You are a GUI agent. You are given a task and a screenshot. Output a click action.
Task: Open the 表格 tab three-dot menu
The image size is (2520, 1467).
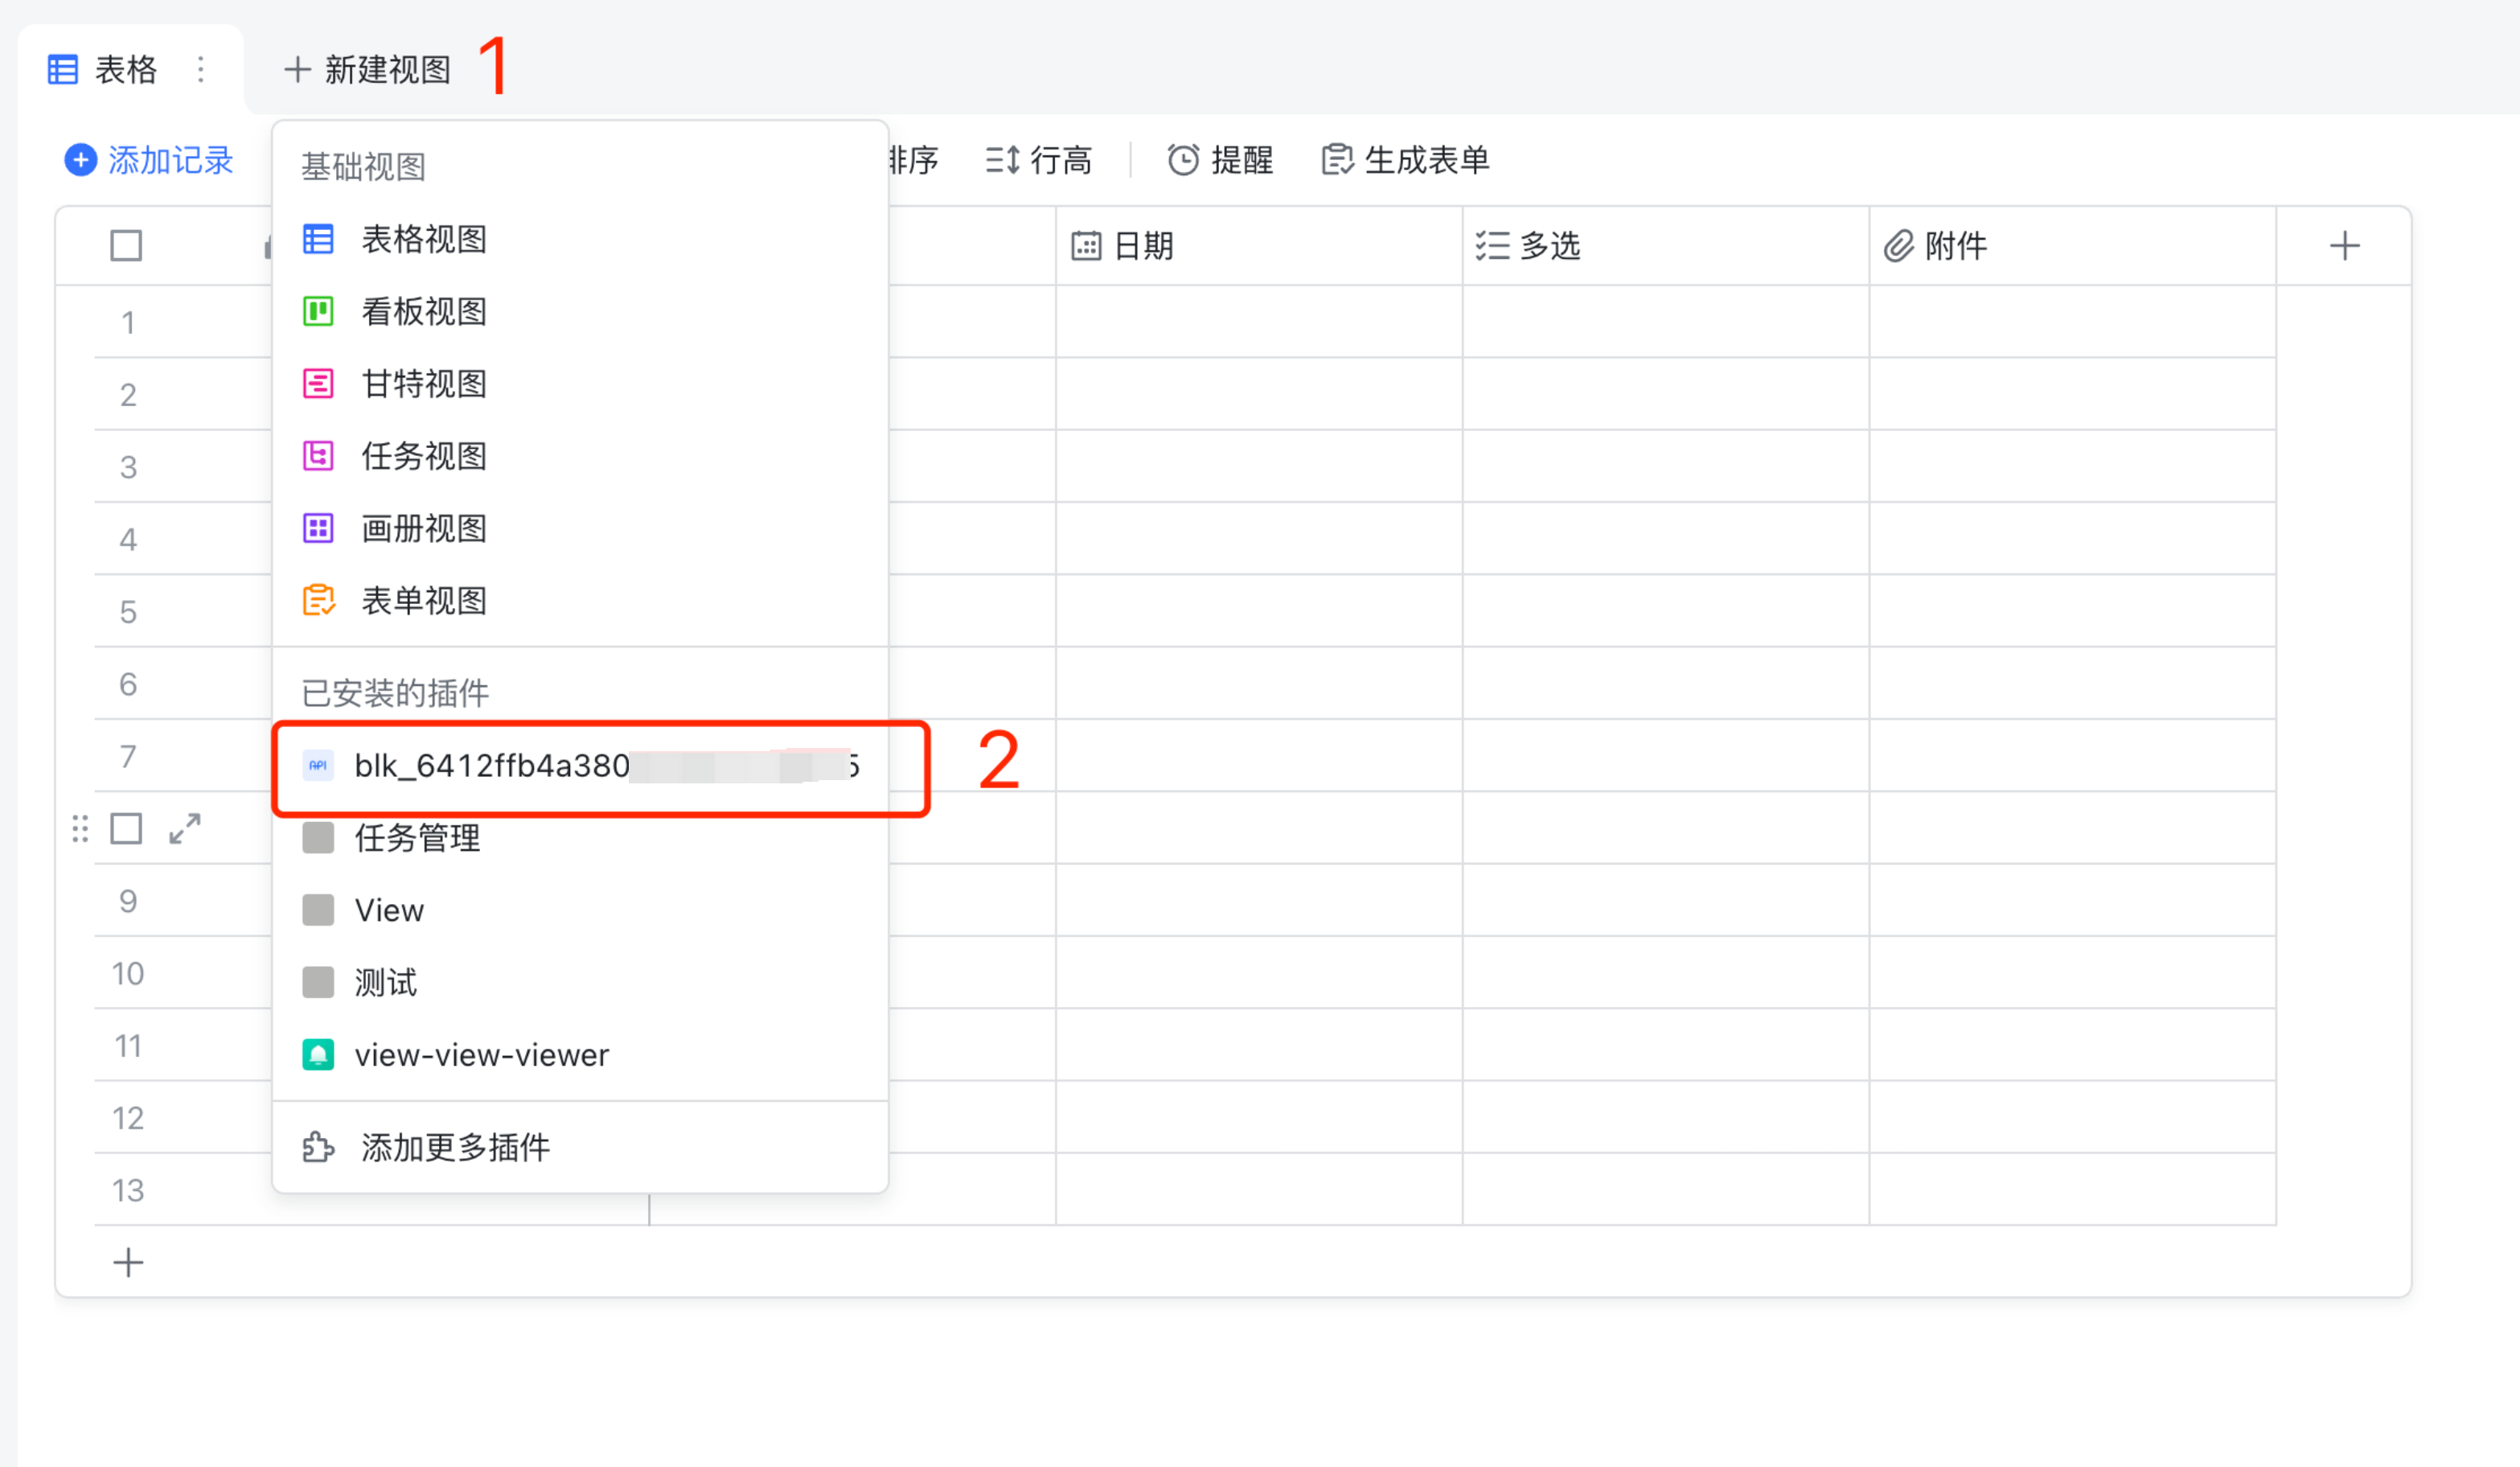[201, 69]
